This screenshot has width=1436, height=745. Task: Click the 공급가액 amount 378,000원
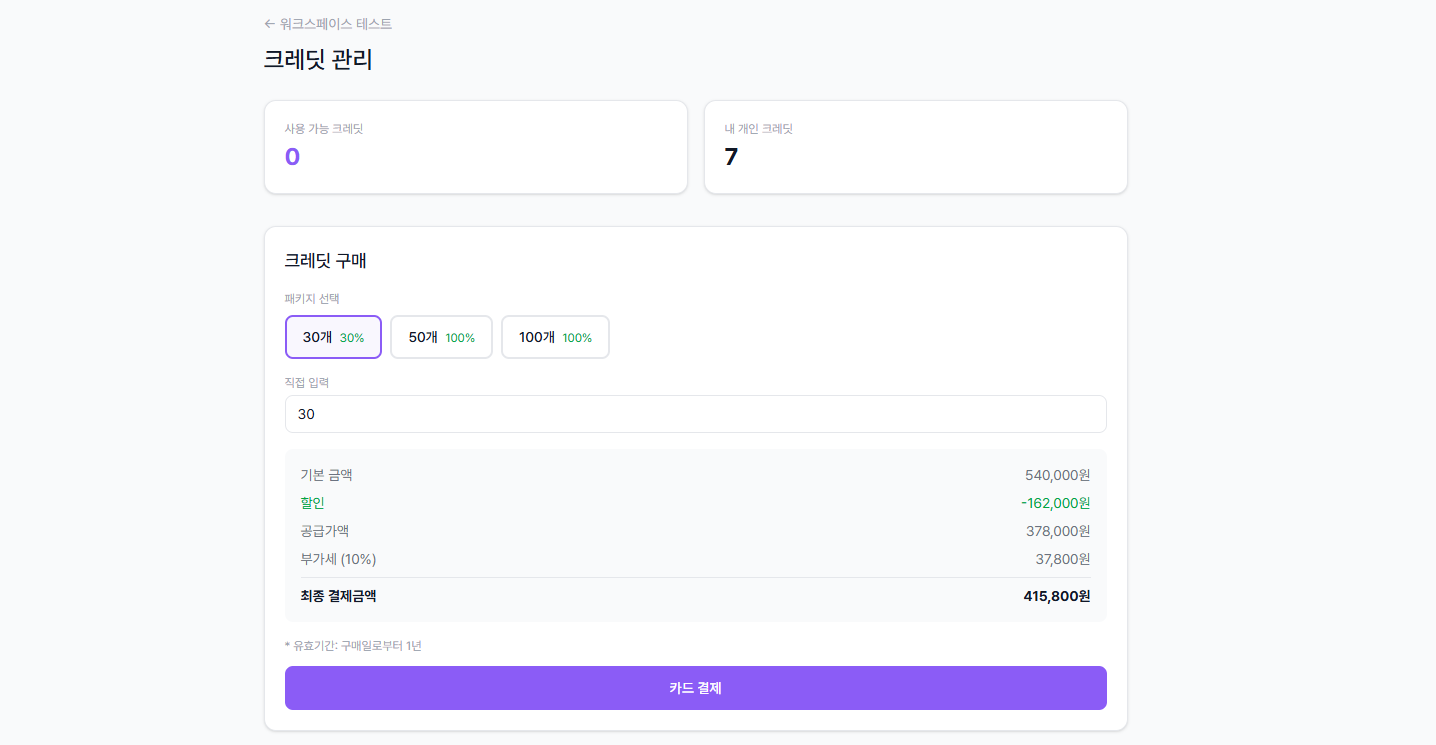tap(1057, 531)
